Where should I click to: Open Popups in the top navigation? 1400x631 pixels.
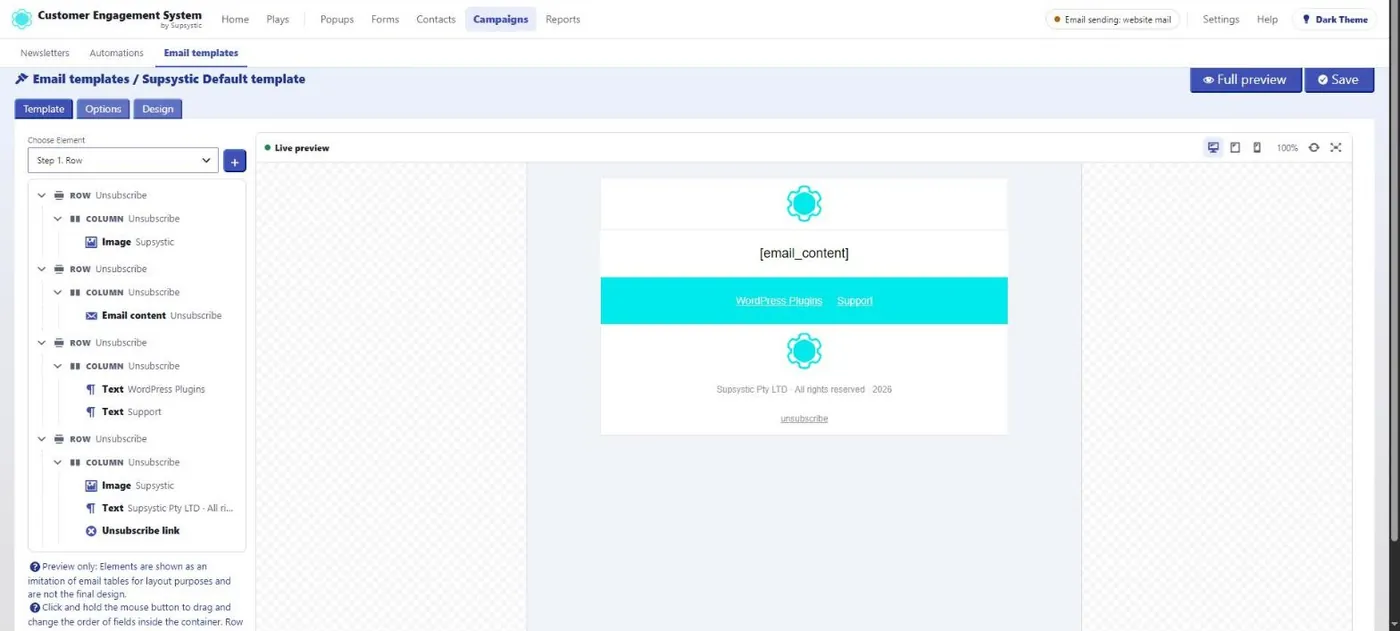pyautogui.click(x=337, y=19)
